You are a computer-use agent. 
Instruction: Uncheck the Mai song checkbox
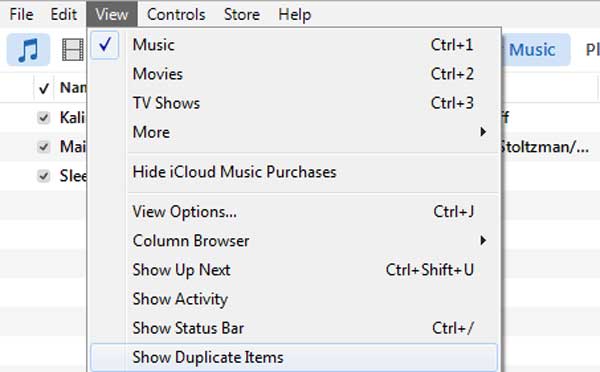(44, 147)
